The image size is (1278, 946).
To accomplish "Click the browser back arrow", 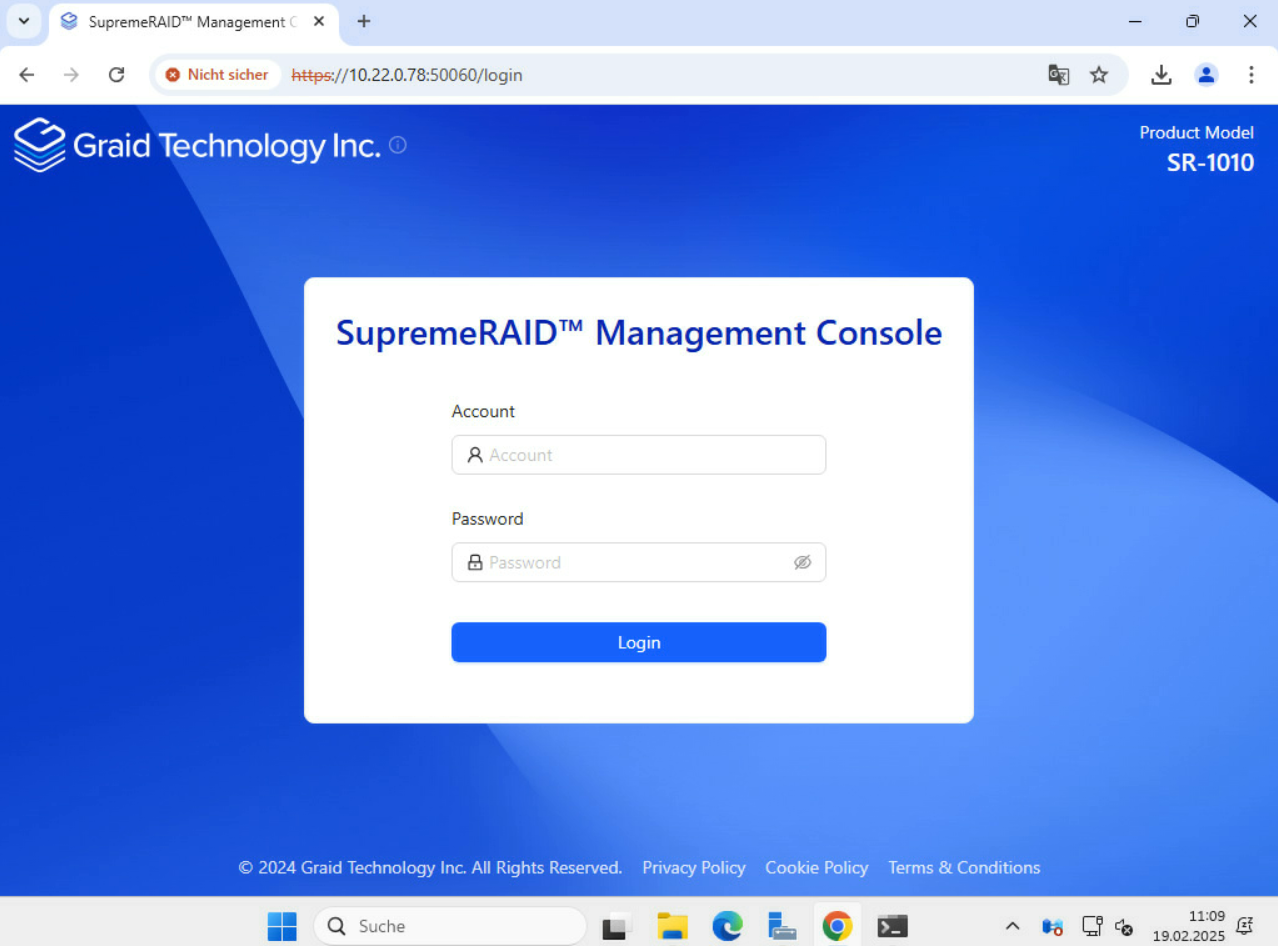I will point(27,75).
